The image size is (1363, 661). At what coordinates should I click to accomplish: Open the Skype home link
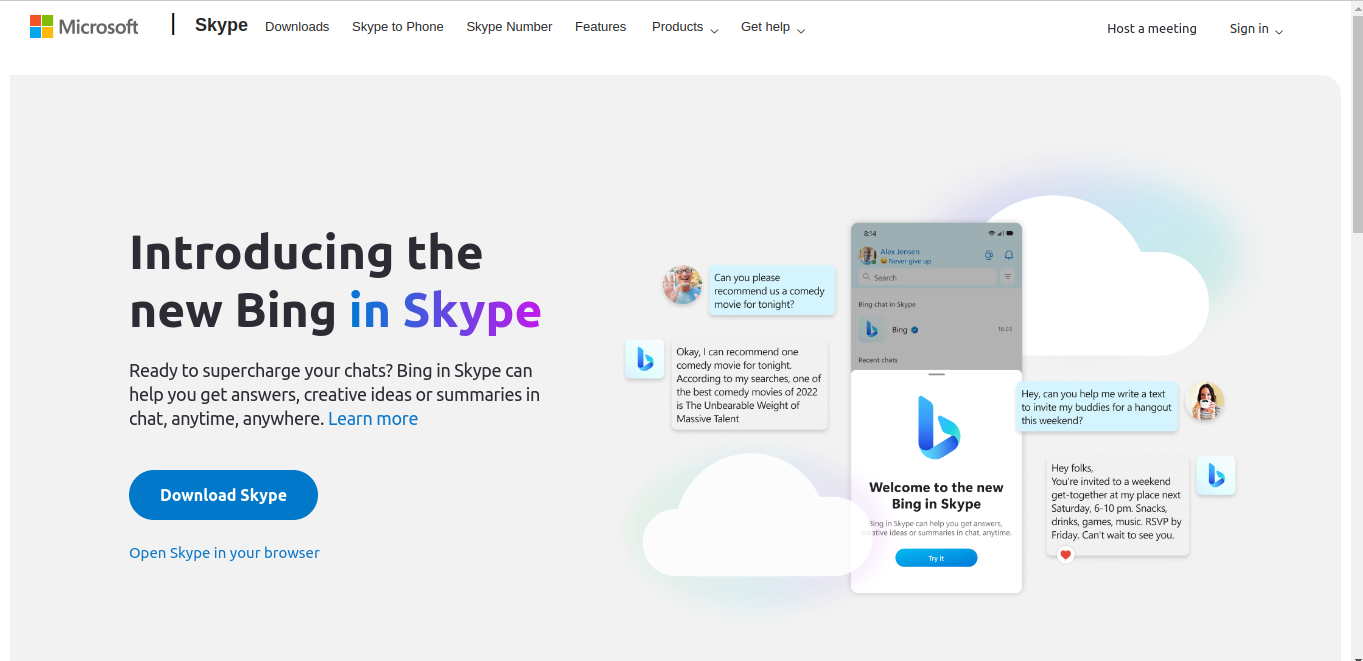[221, 25]
